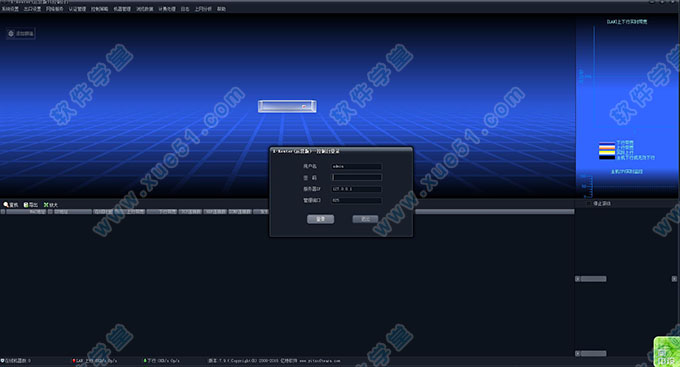Screen dimensions: 680x367
Task: Open the first menu in the menu bar
Action: pos(10,9)
